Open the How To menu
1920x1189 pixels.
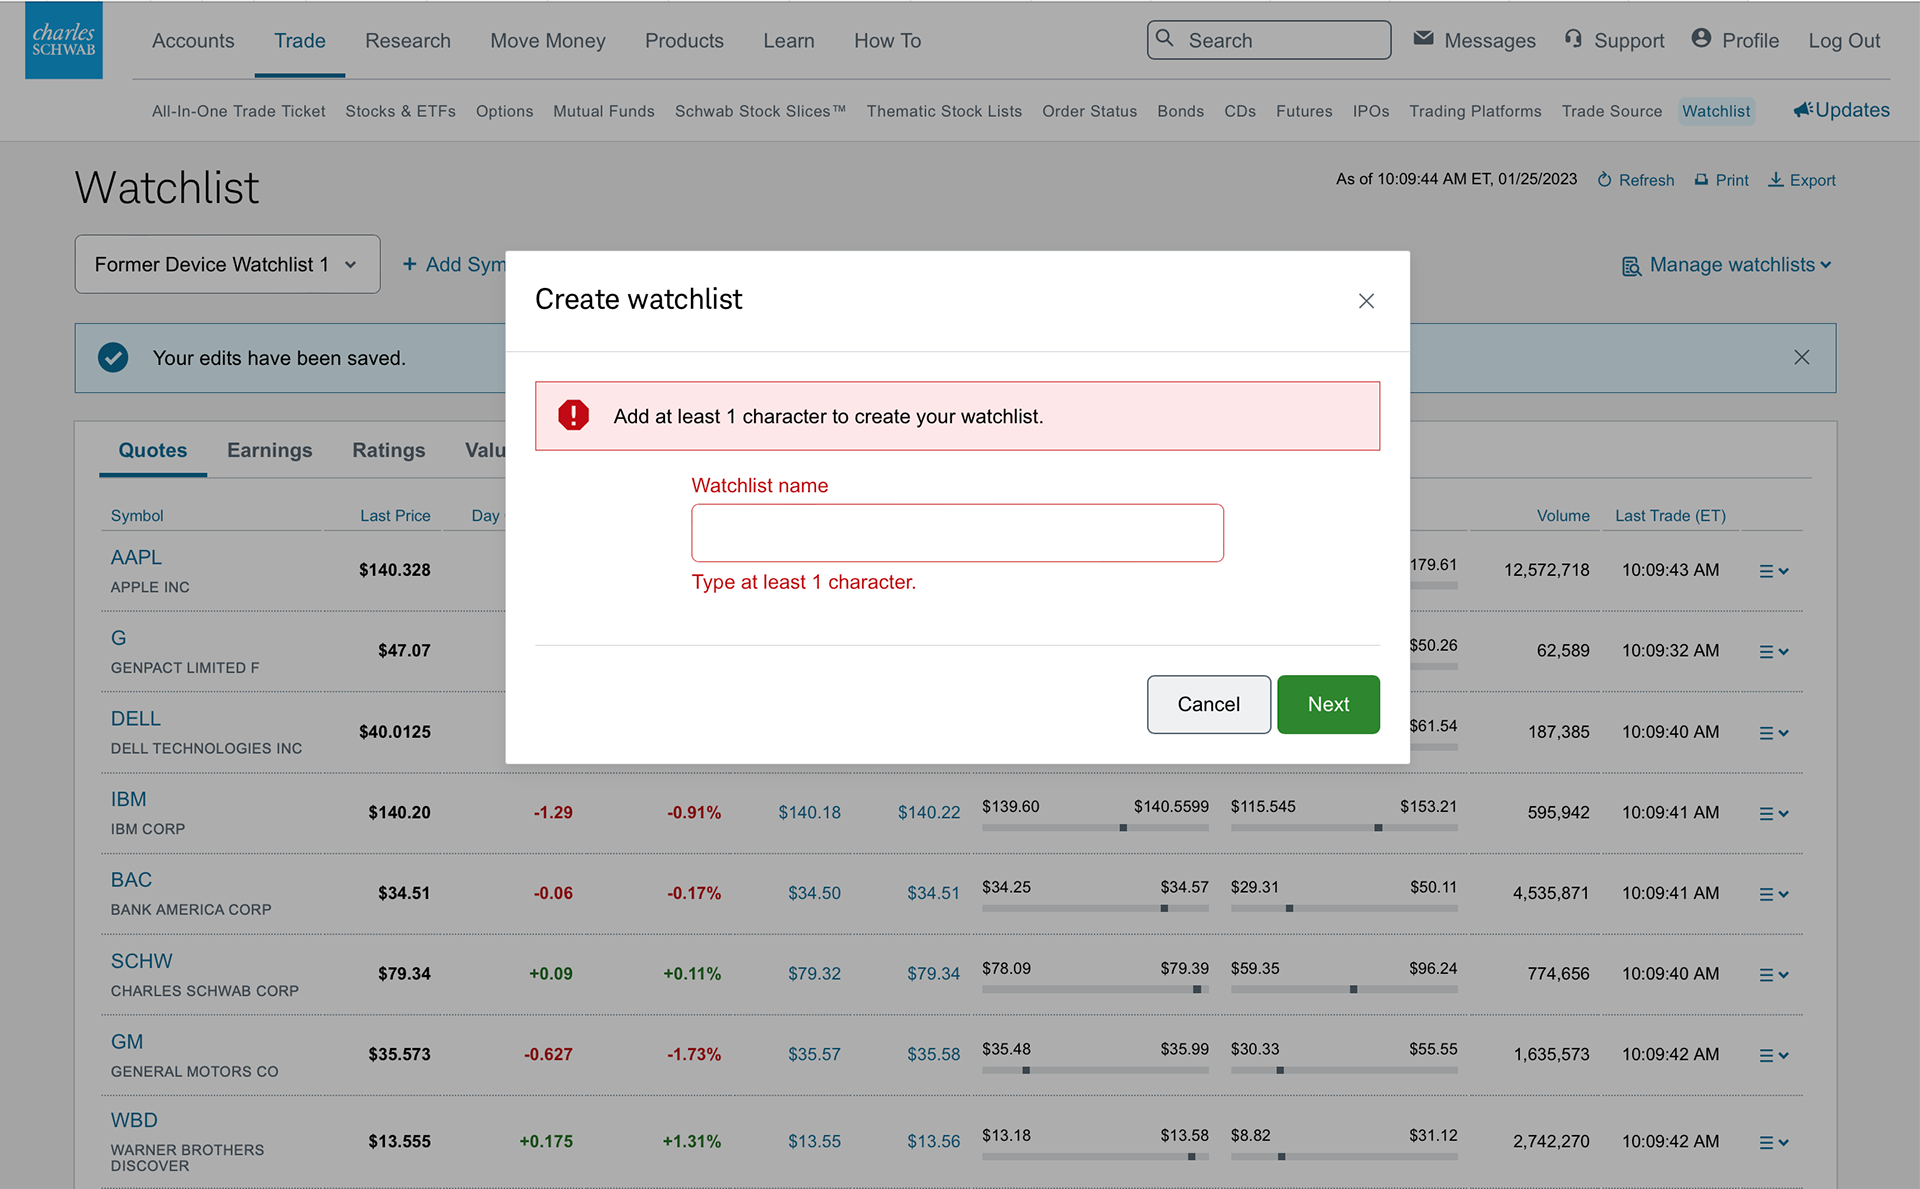click(887, 40)
